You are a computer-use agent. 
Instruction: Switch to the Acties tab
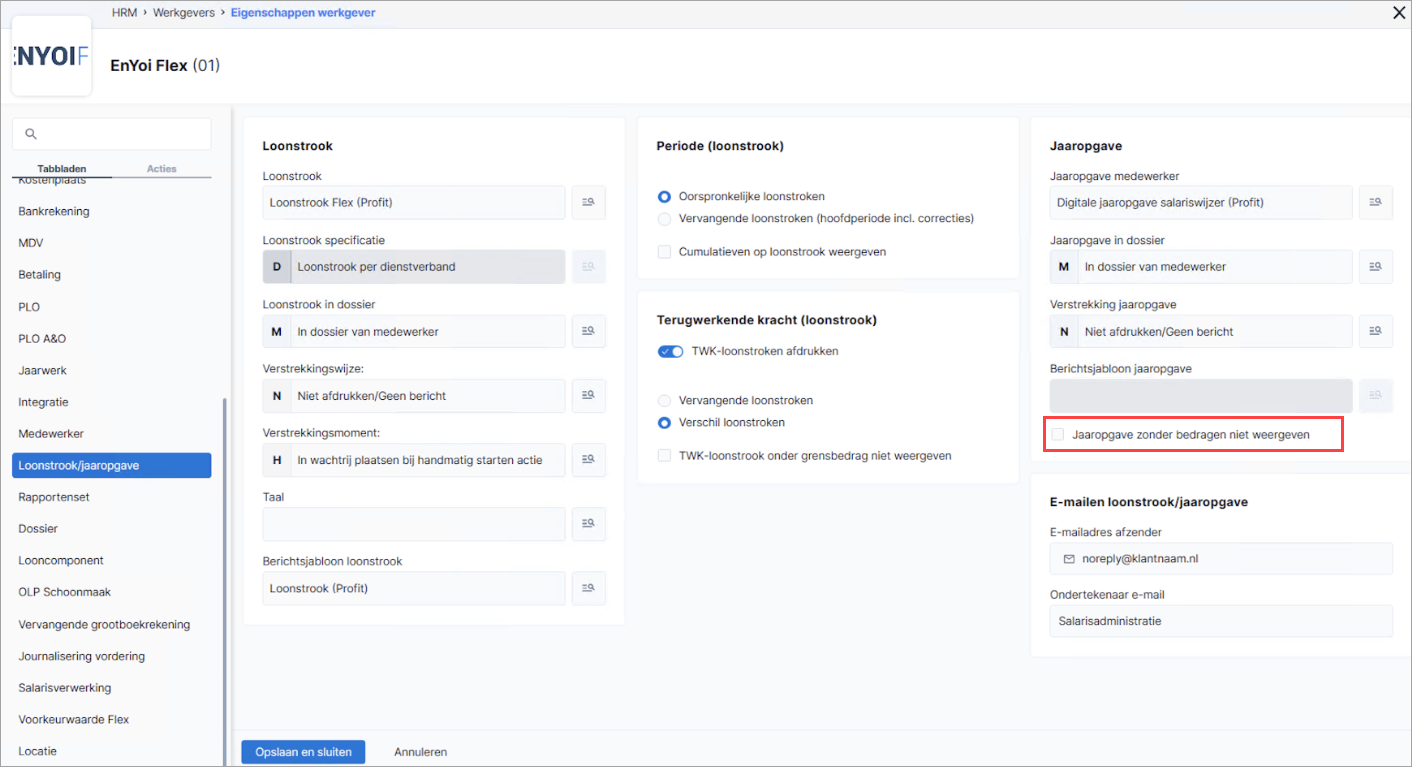coord(161,169)
